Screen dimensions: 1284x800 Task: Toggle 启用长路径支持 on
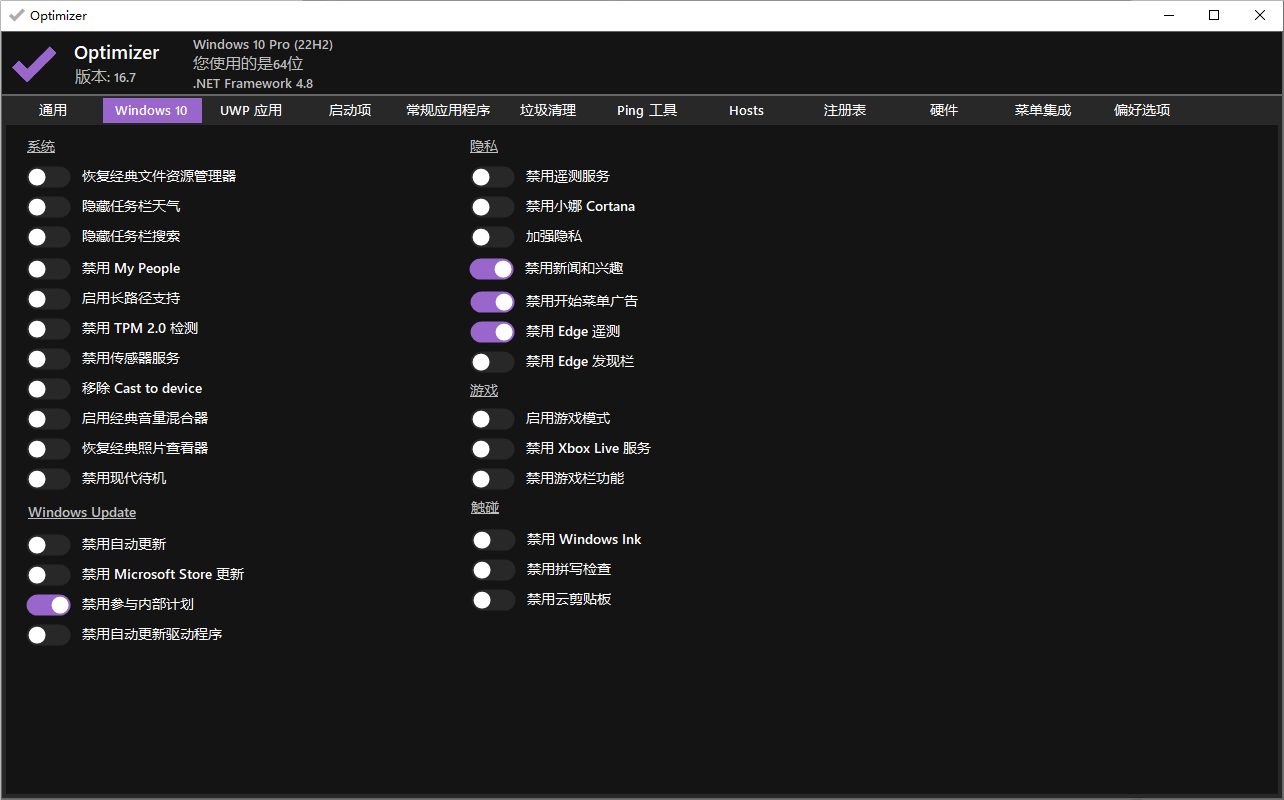(x=48, y=298)
